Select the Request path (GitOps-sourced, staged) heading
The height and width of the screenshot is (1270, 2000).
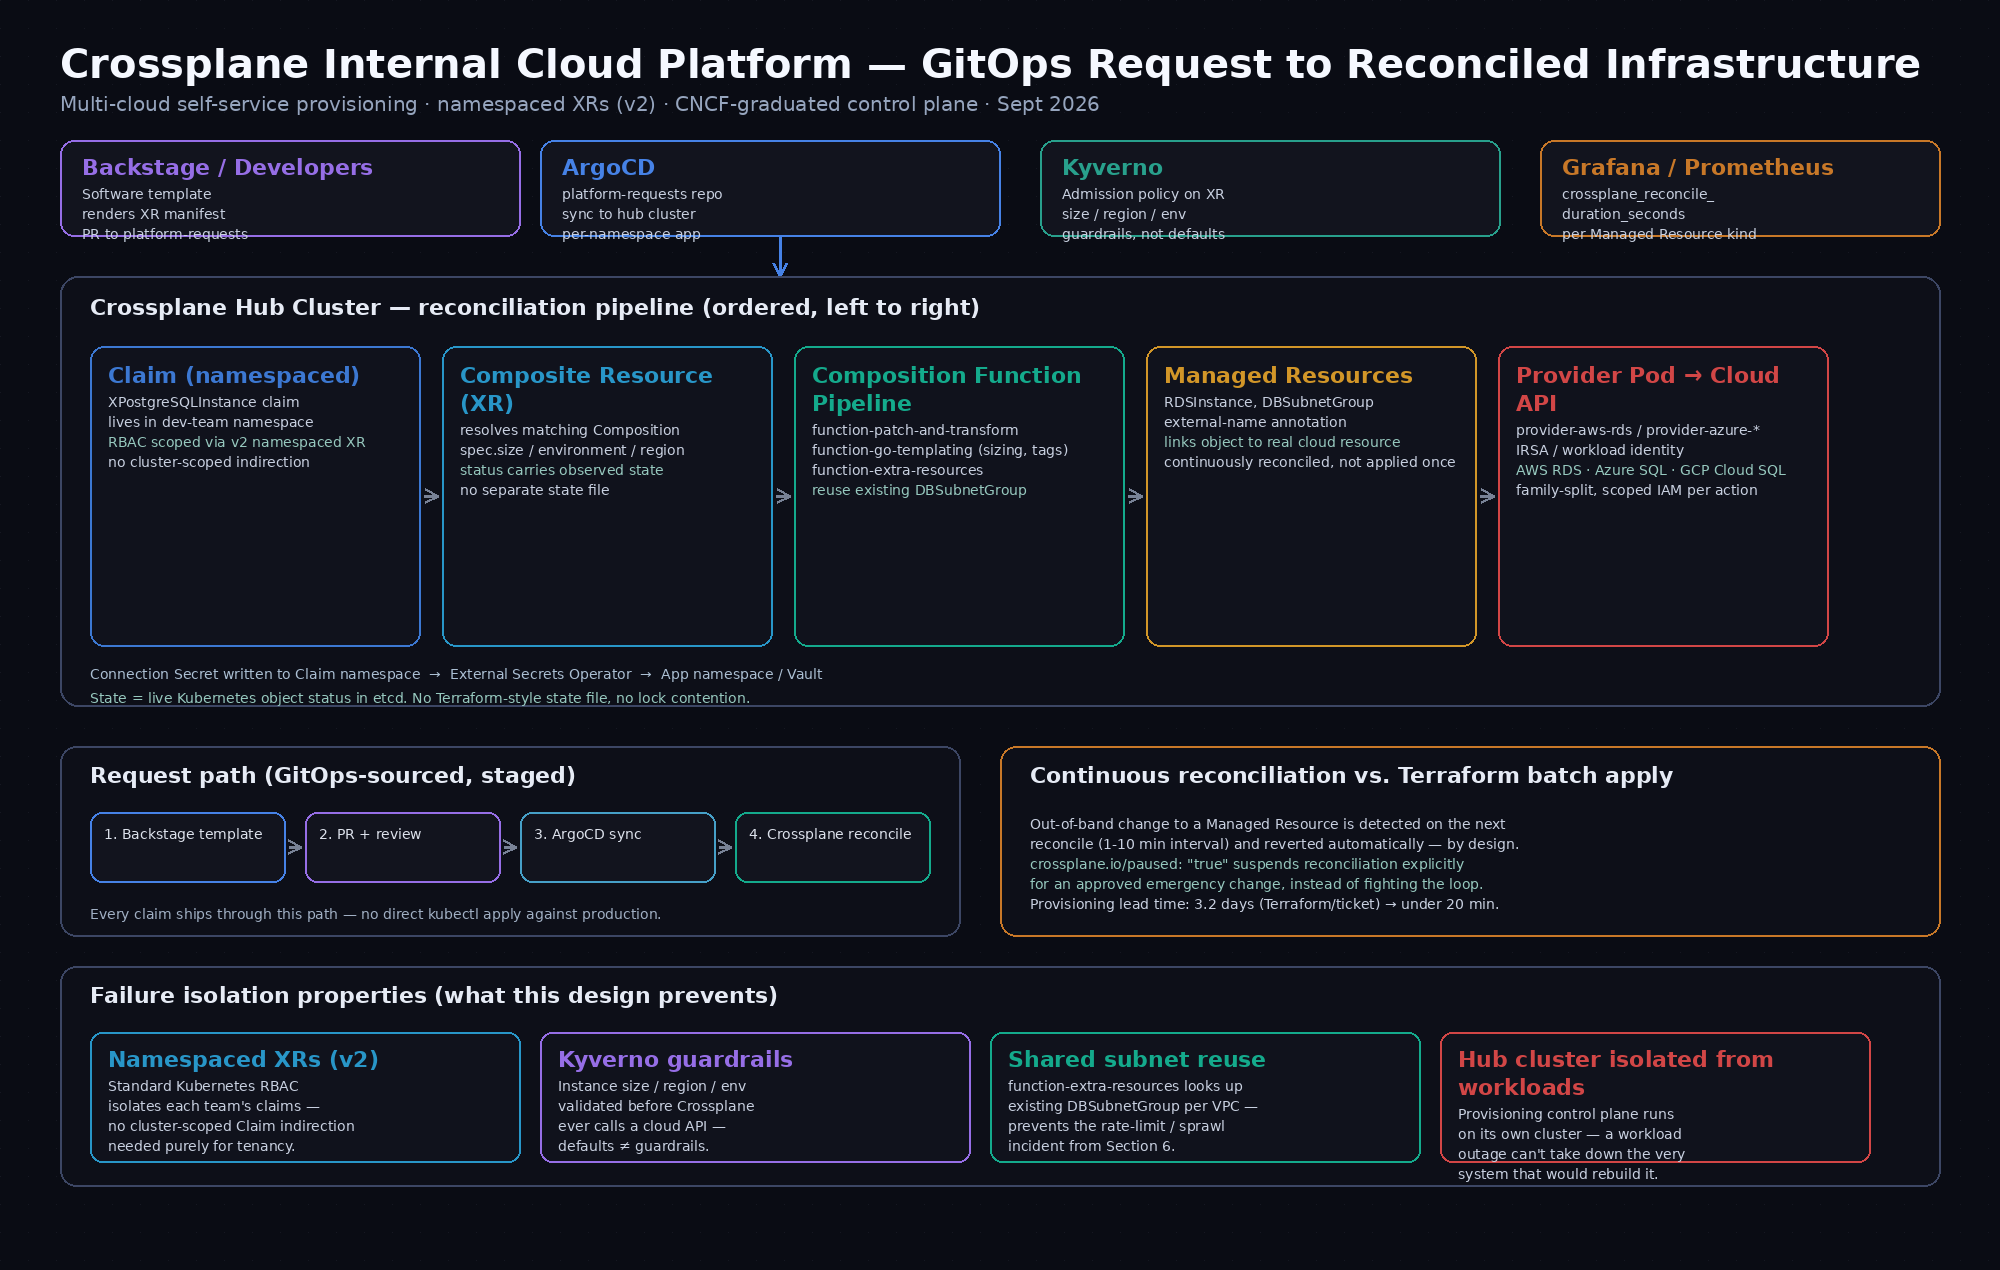coord(333,776)
